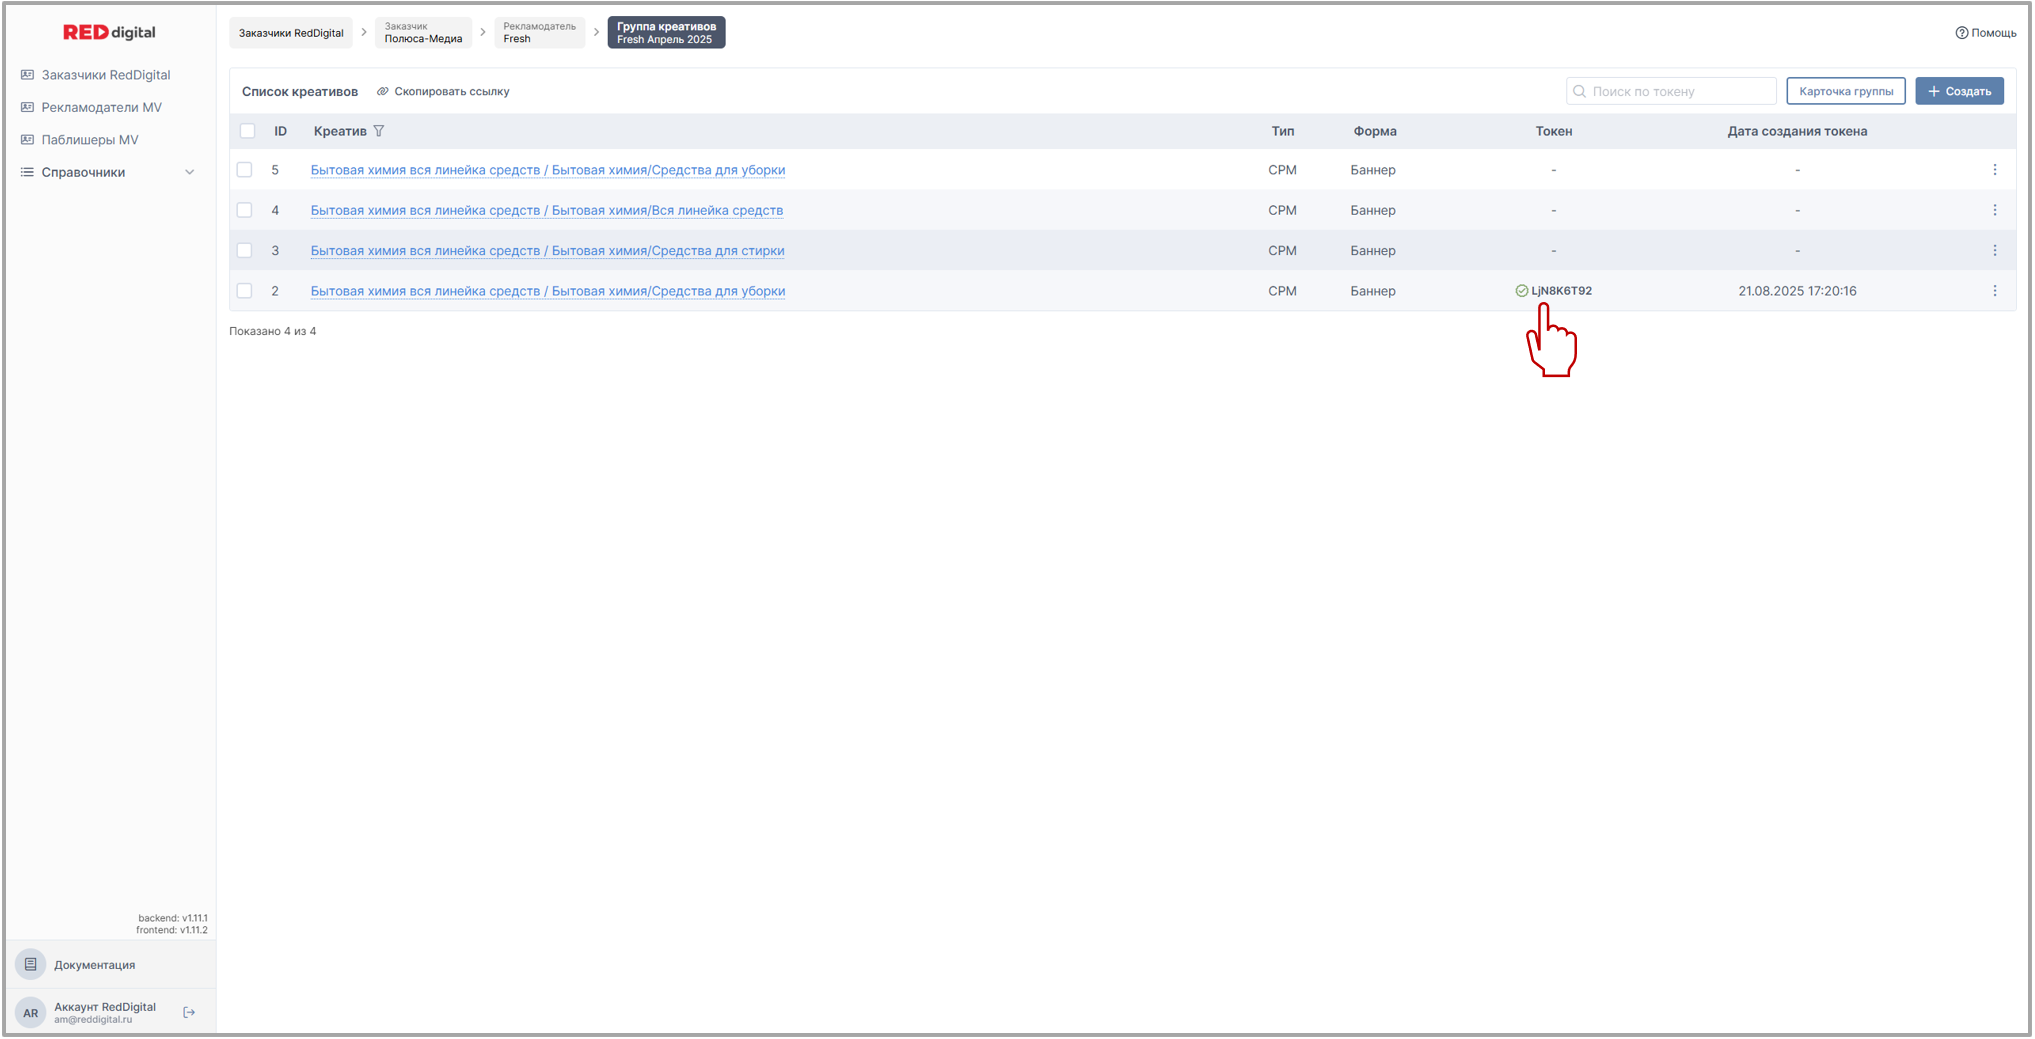The image size is (2035, 1039).
Task: Click the green token status check icon
Action: point(1521,291)
